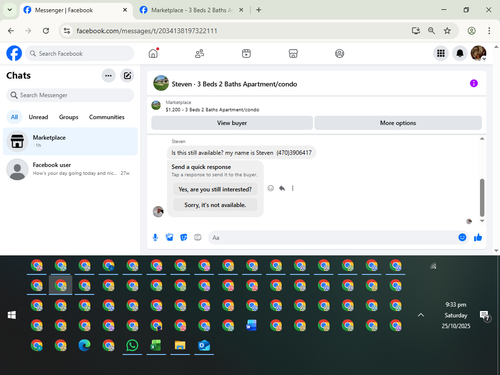Open Outlook from the taskbar
Image resolution: width=500 pixels, height=375 pixels.
[204, 345]
